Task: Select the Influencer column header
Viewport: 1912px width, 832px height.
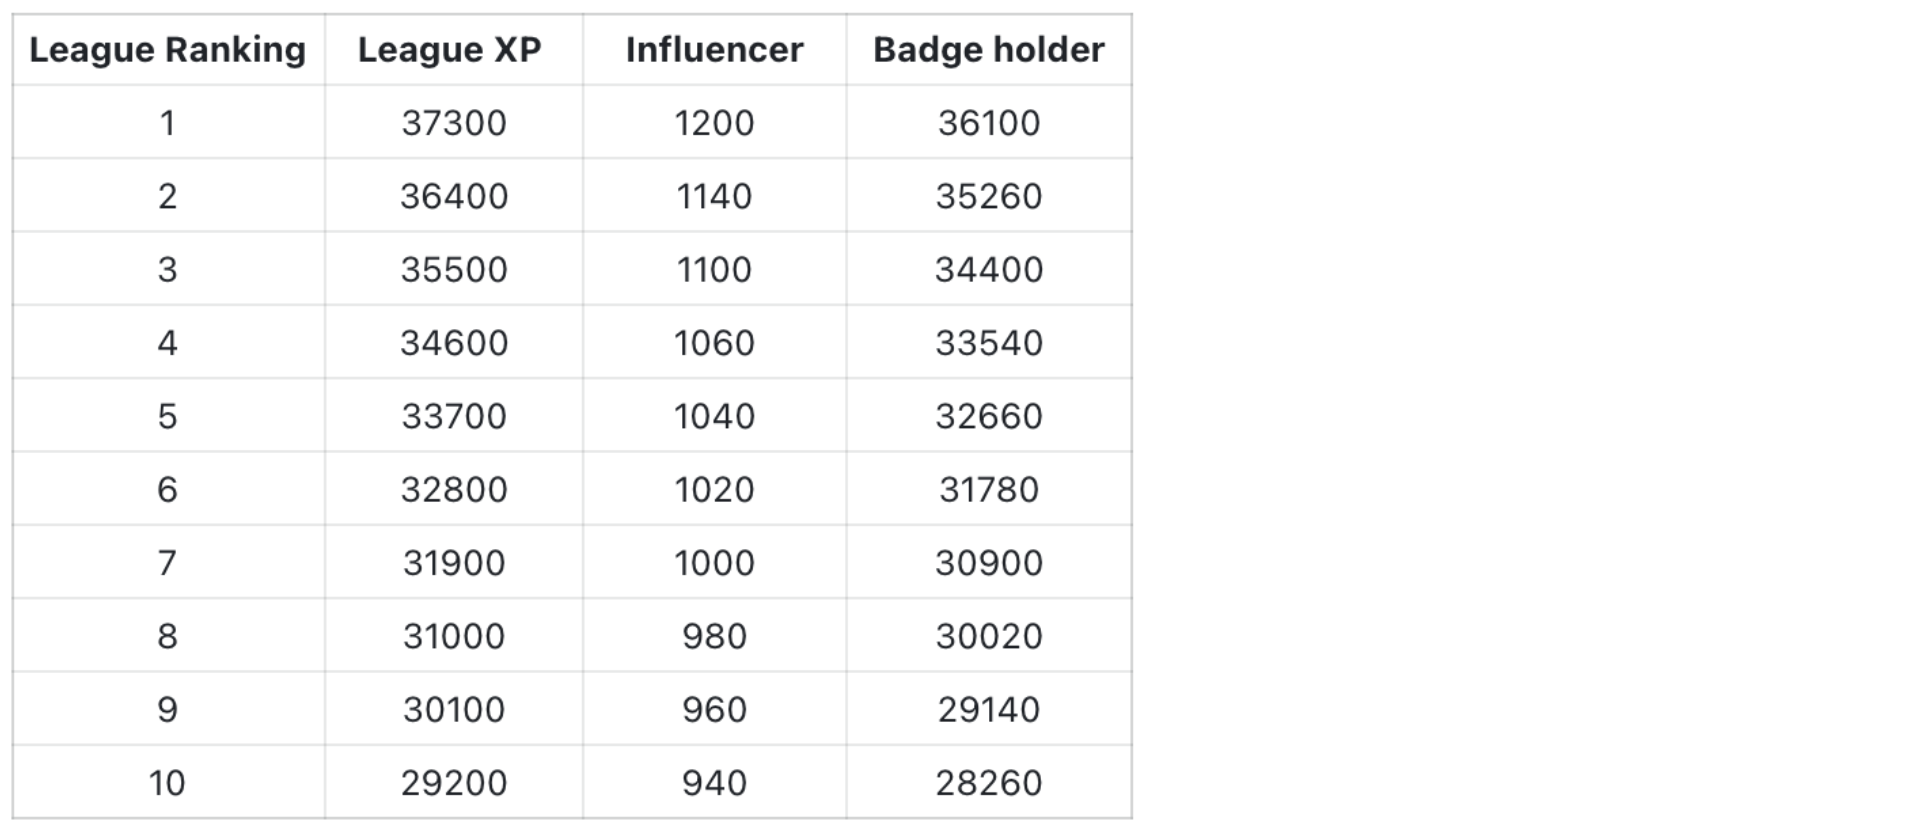Action: [x=714, y=49]
